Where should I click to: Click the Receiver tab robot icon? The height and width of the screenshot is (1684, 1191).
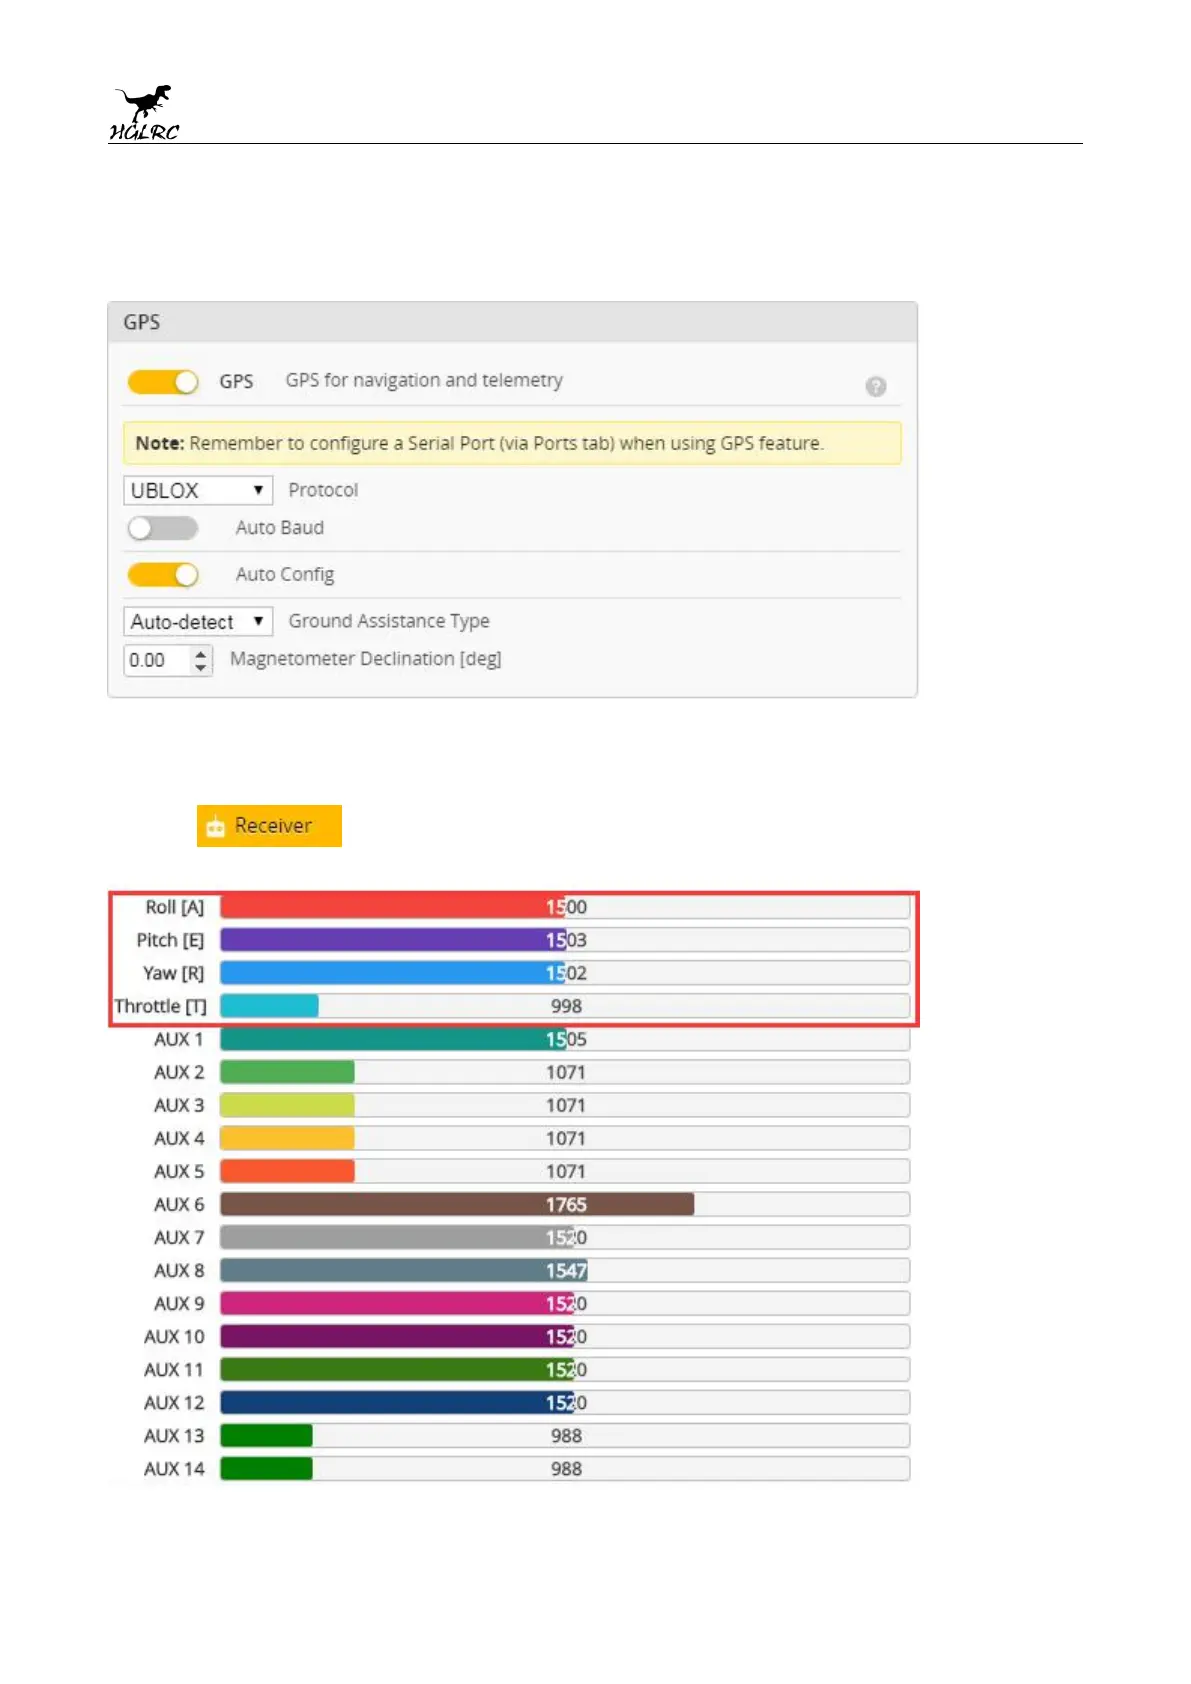[x=215, y=827]
